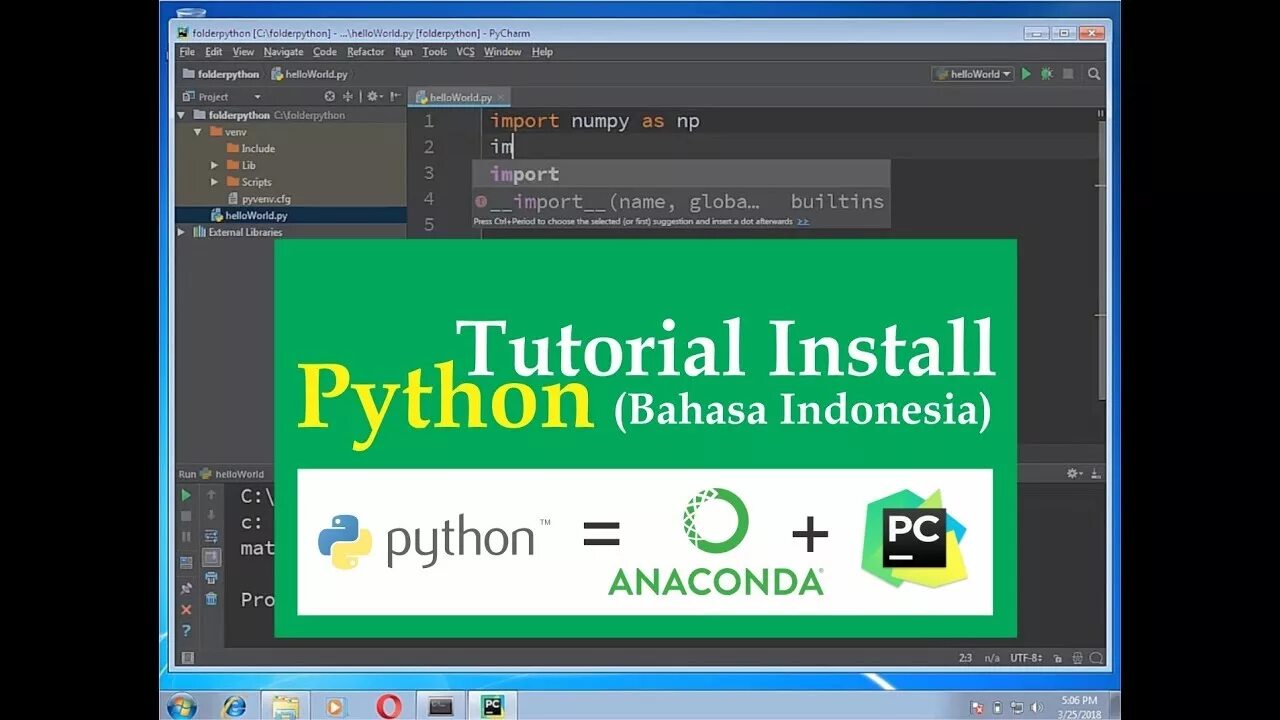Clear all Run console output trash

(x=211, y=599)
